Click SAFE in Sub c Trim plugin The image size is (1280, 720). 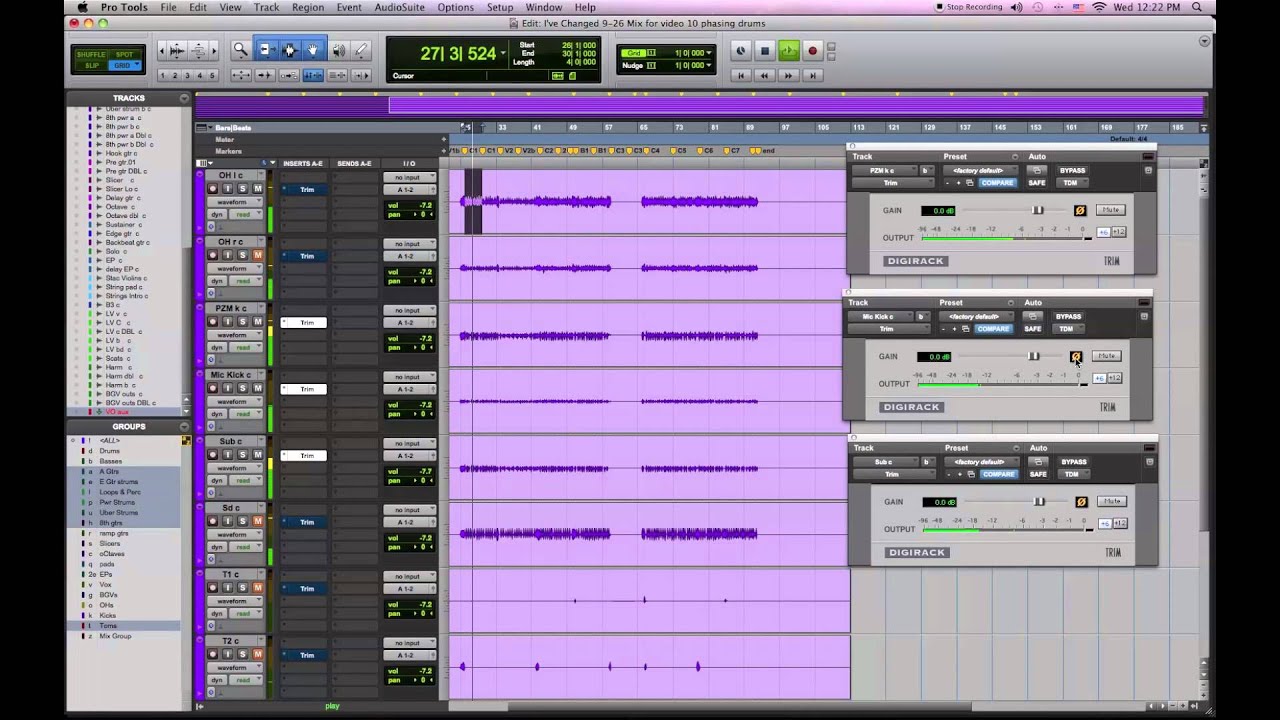(x=1038, y=474)
